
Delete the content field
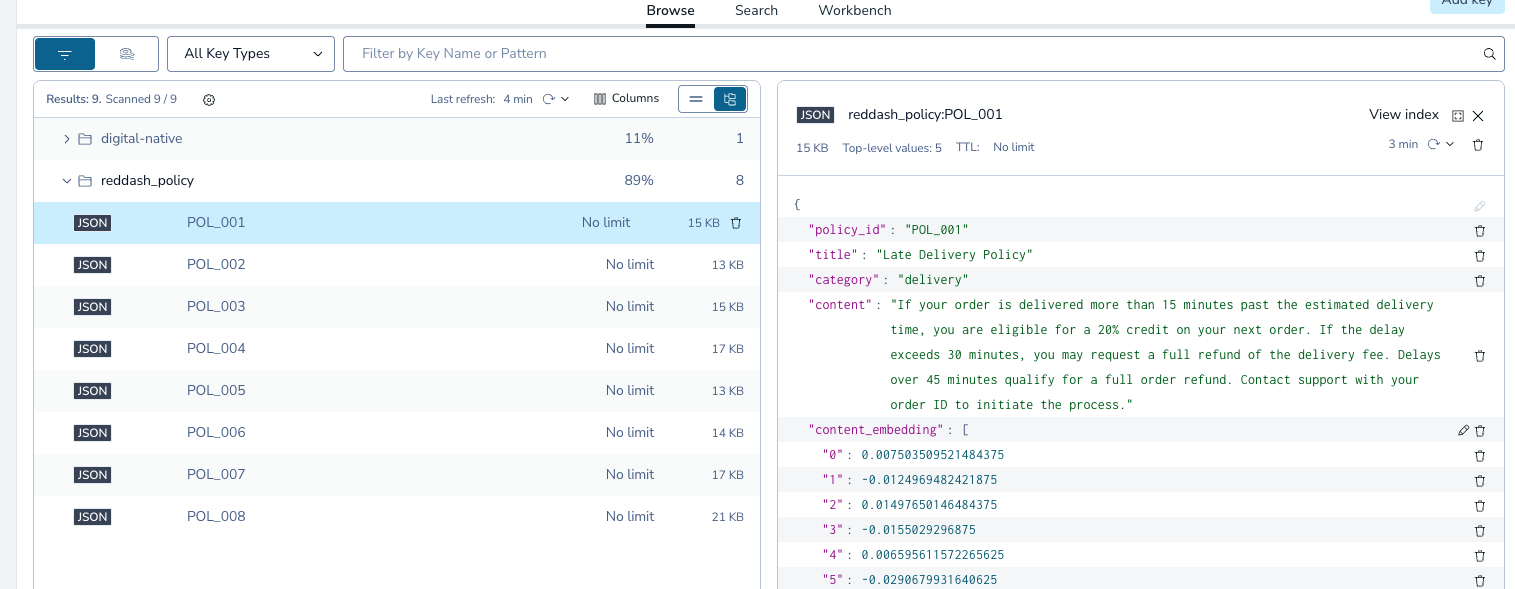click(1480, 356)
